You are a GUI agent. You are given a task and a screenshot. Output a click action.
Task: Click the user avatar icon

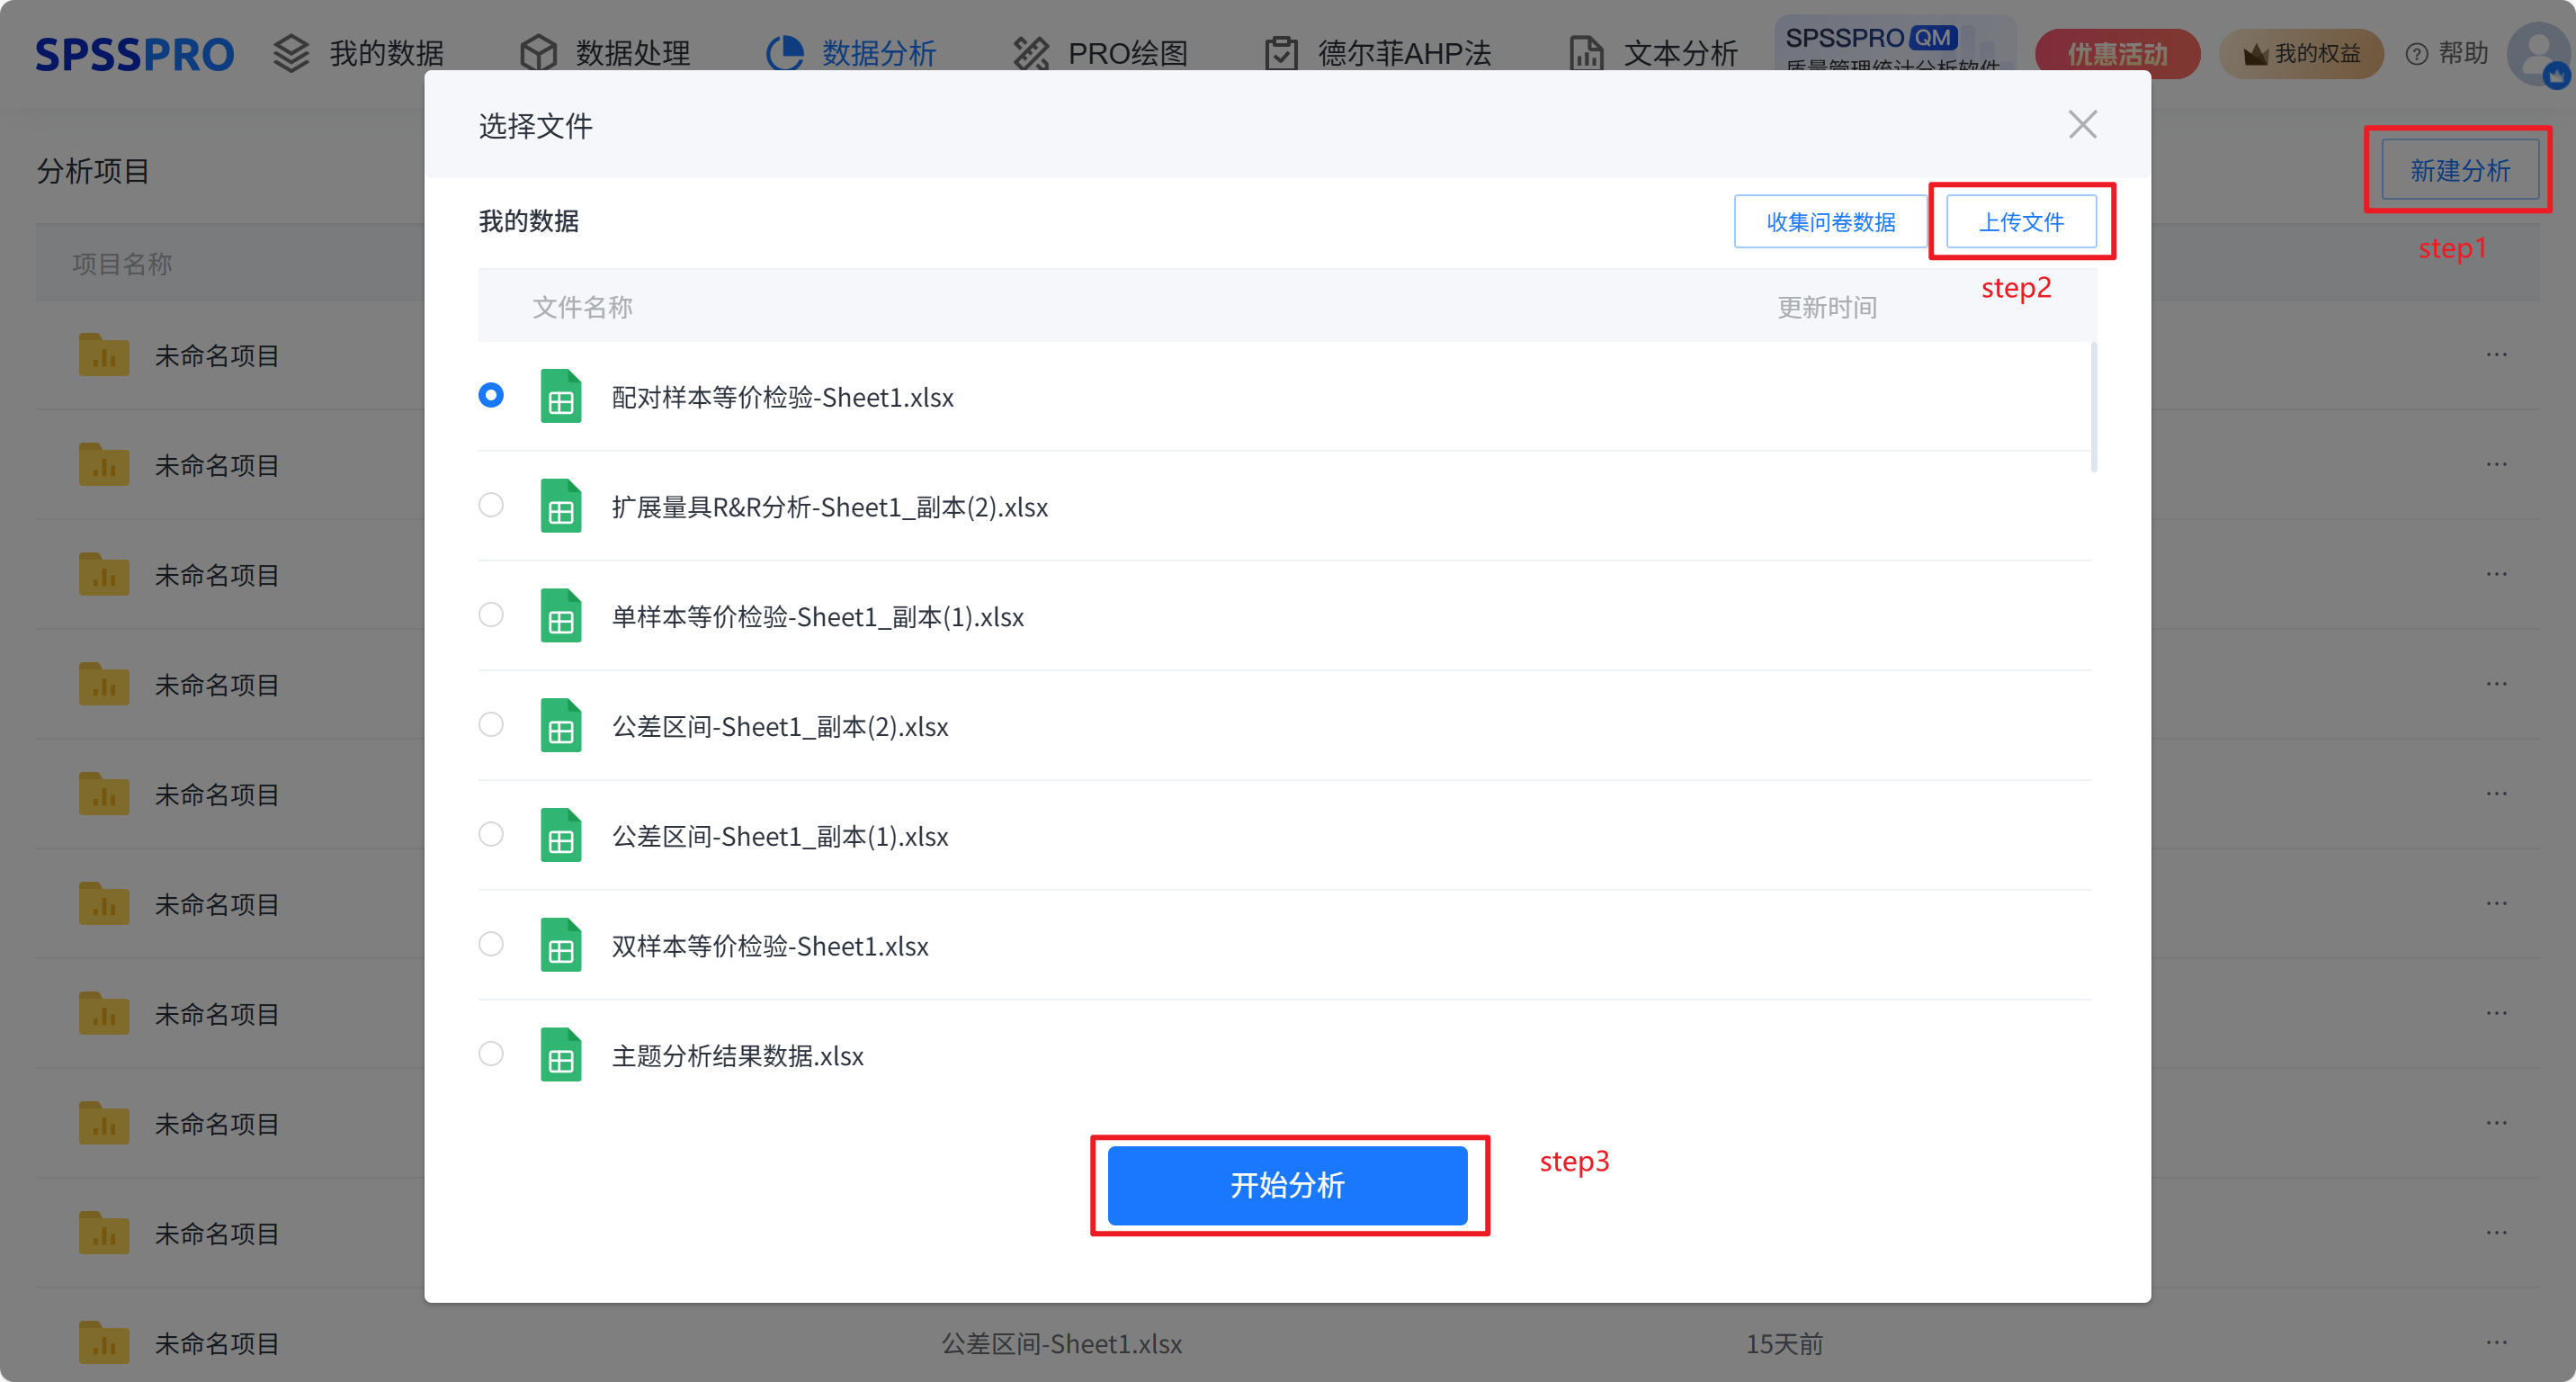[x=2538, y=54]
